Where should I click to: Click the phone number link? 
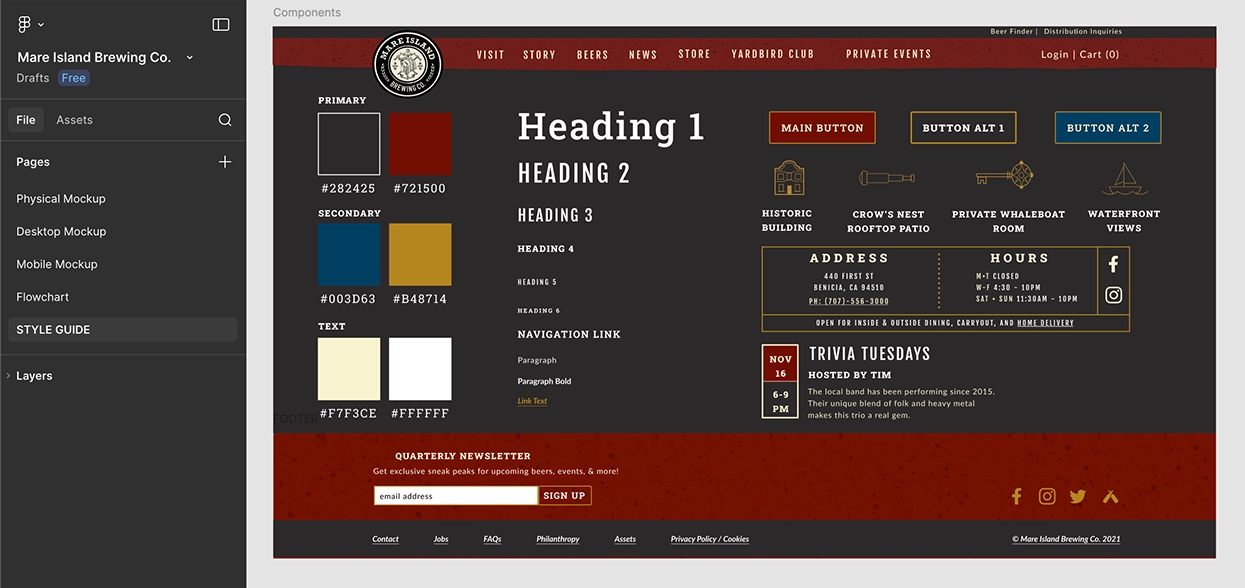point(849,301)
